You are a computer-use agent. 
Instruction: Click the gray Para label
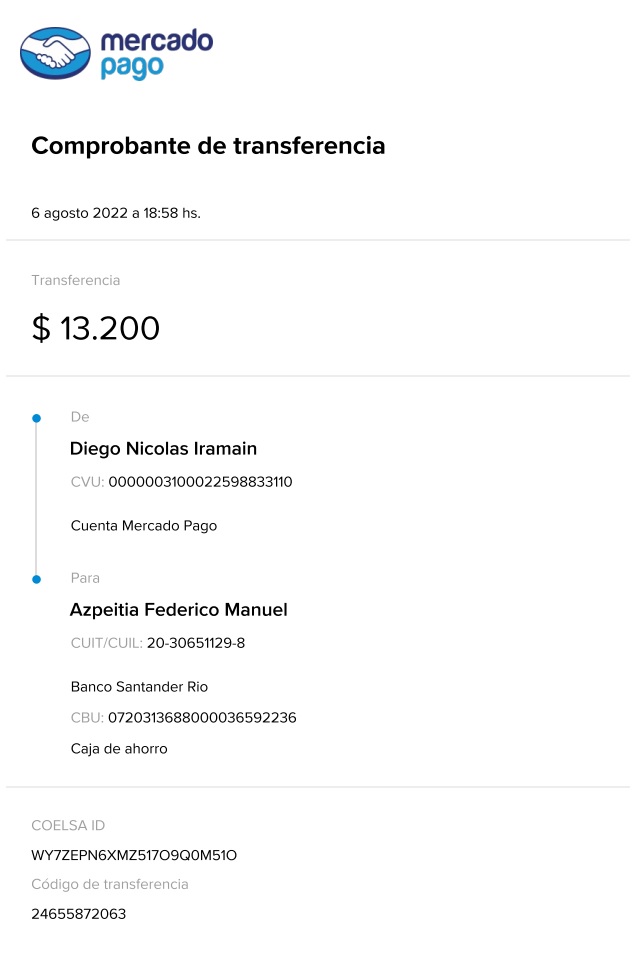tap(85, 578)
